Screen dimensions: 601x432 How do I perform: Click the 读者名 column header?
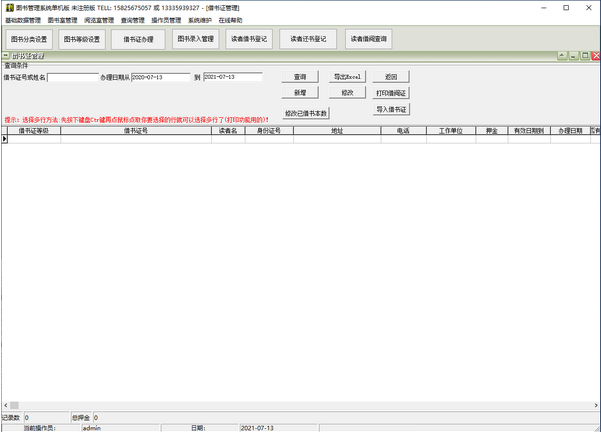coord(227,130)
